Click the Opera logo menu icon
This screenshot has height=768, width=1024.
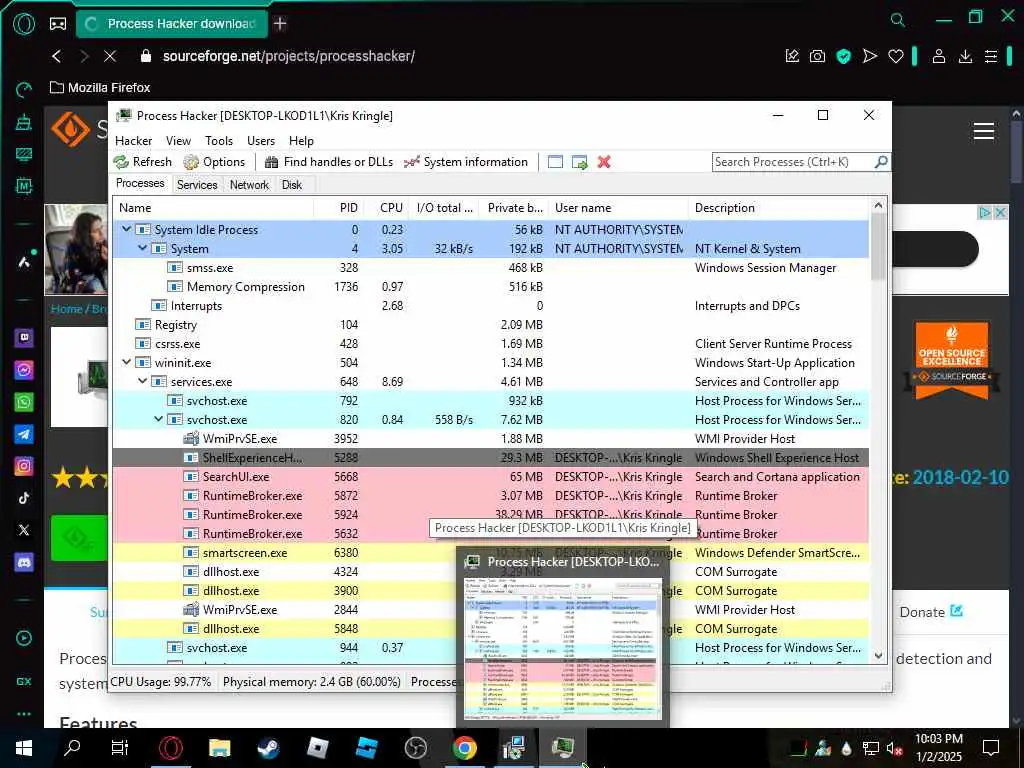pyautogui.click(x=24, y=24)
